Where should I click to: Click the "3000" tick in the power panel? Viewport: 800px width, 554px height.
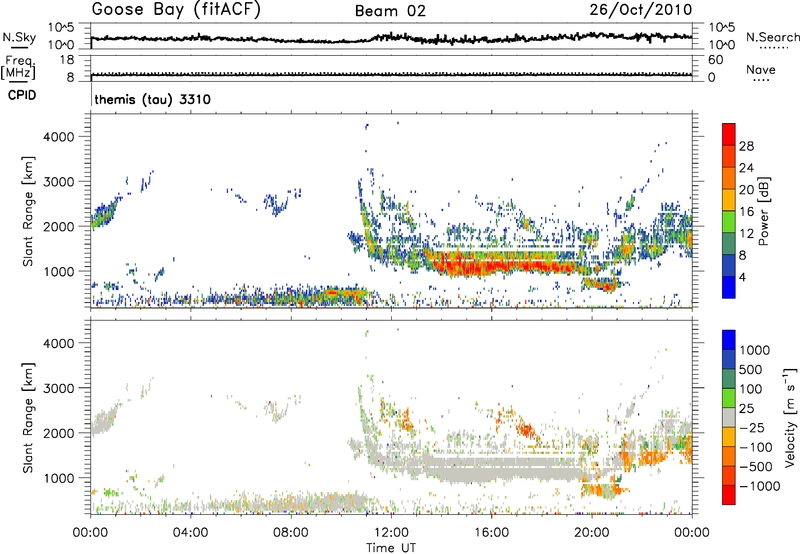tap(58, 182)
